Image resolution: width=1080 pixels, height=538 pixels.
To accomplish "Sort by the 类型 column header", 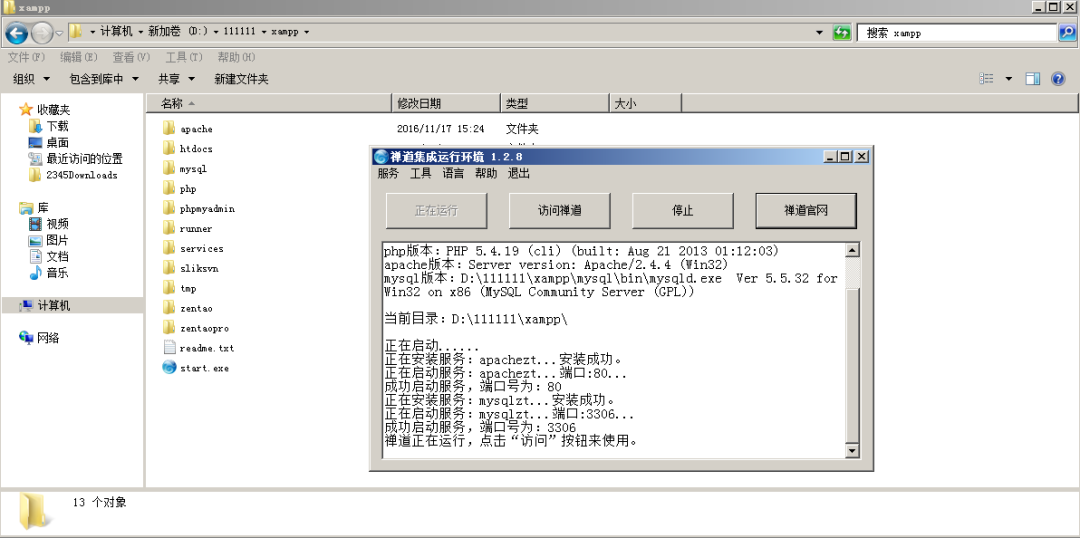I will click(555, 103).
